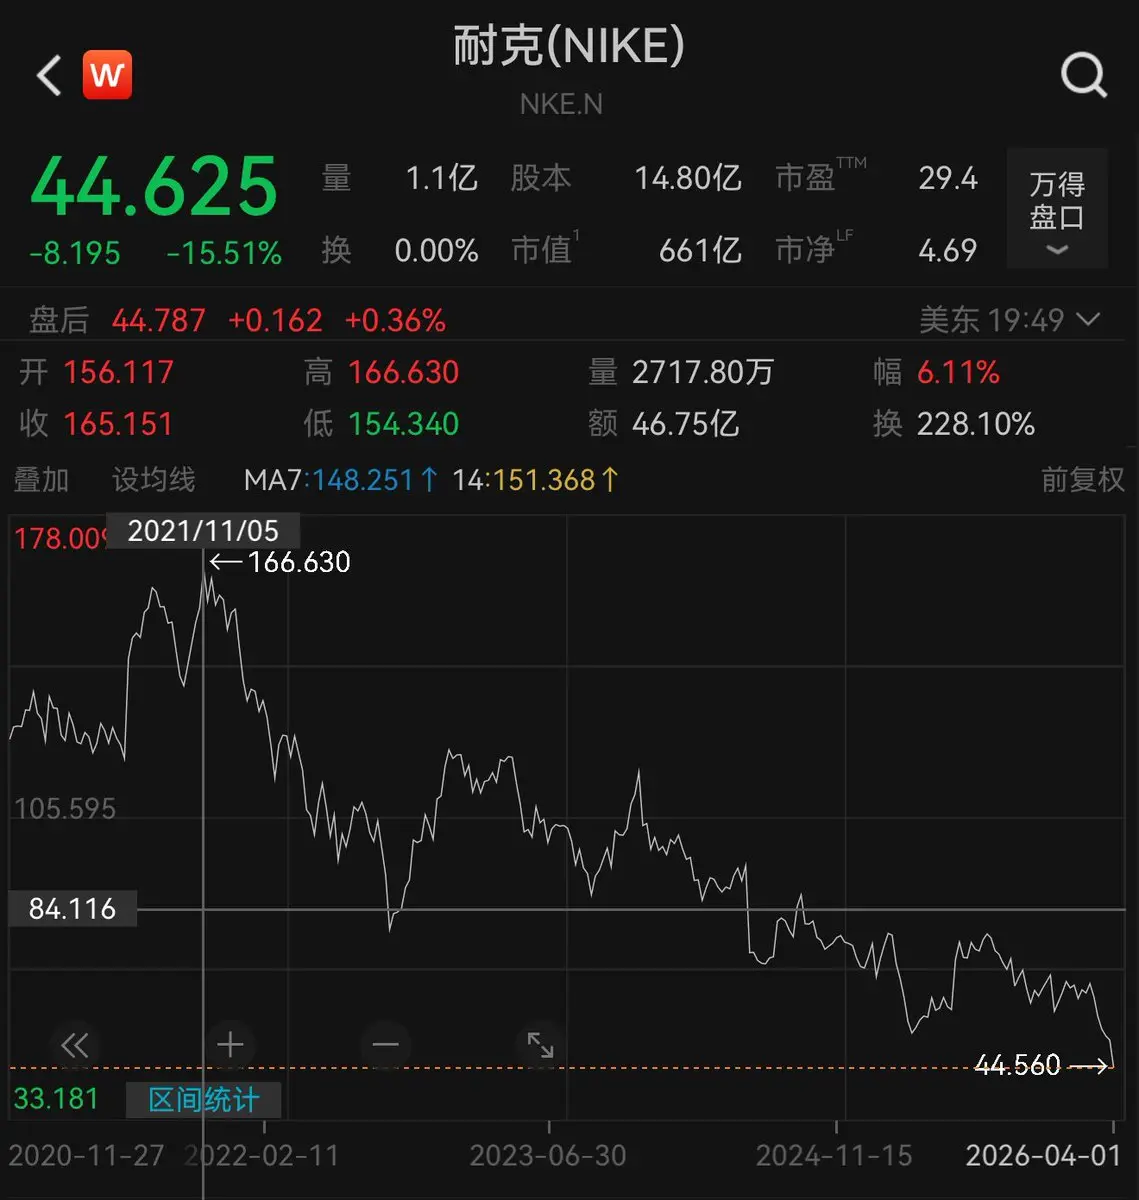Select the low price 154.340
1139x1200 pixels.
click(404, 424)
